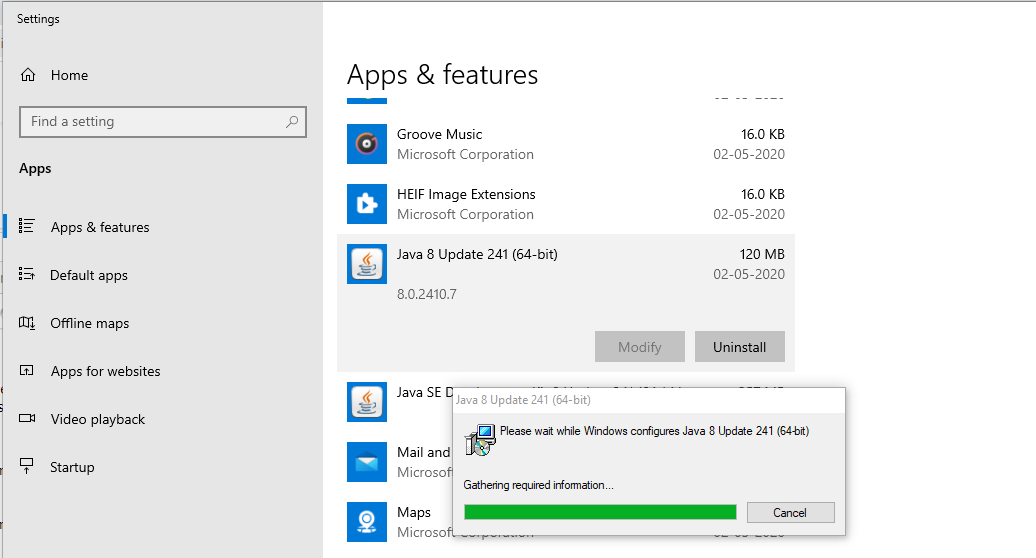
Task: Click the Java 8 Update dialog title bar
Action: click(649, 400)
